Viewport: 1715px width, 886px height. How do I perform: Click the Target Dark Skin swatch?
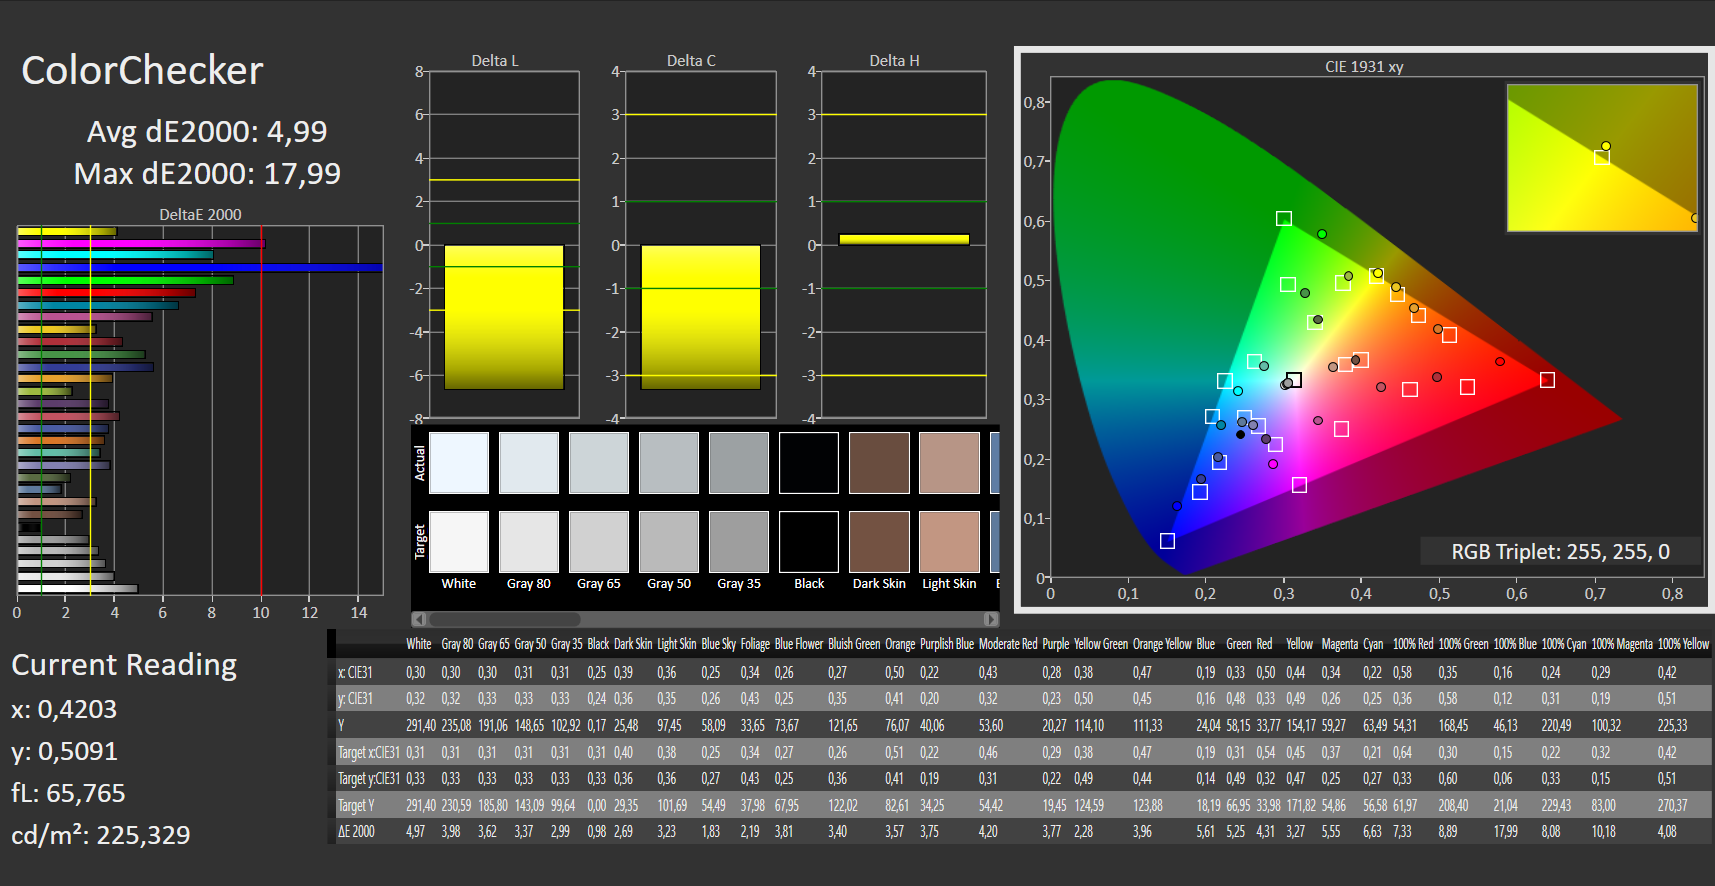(879, 542)
